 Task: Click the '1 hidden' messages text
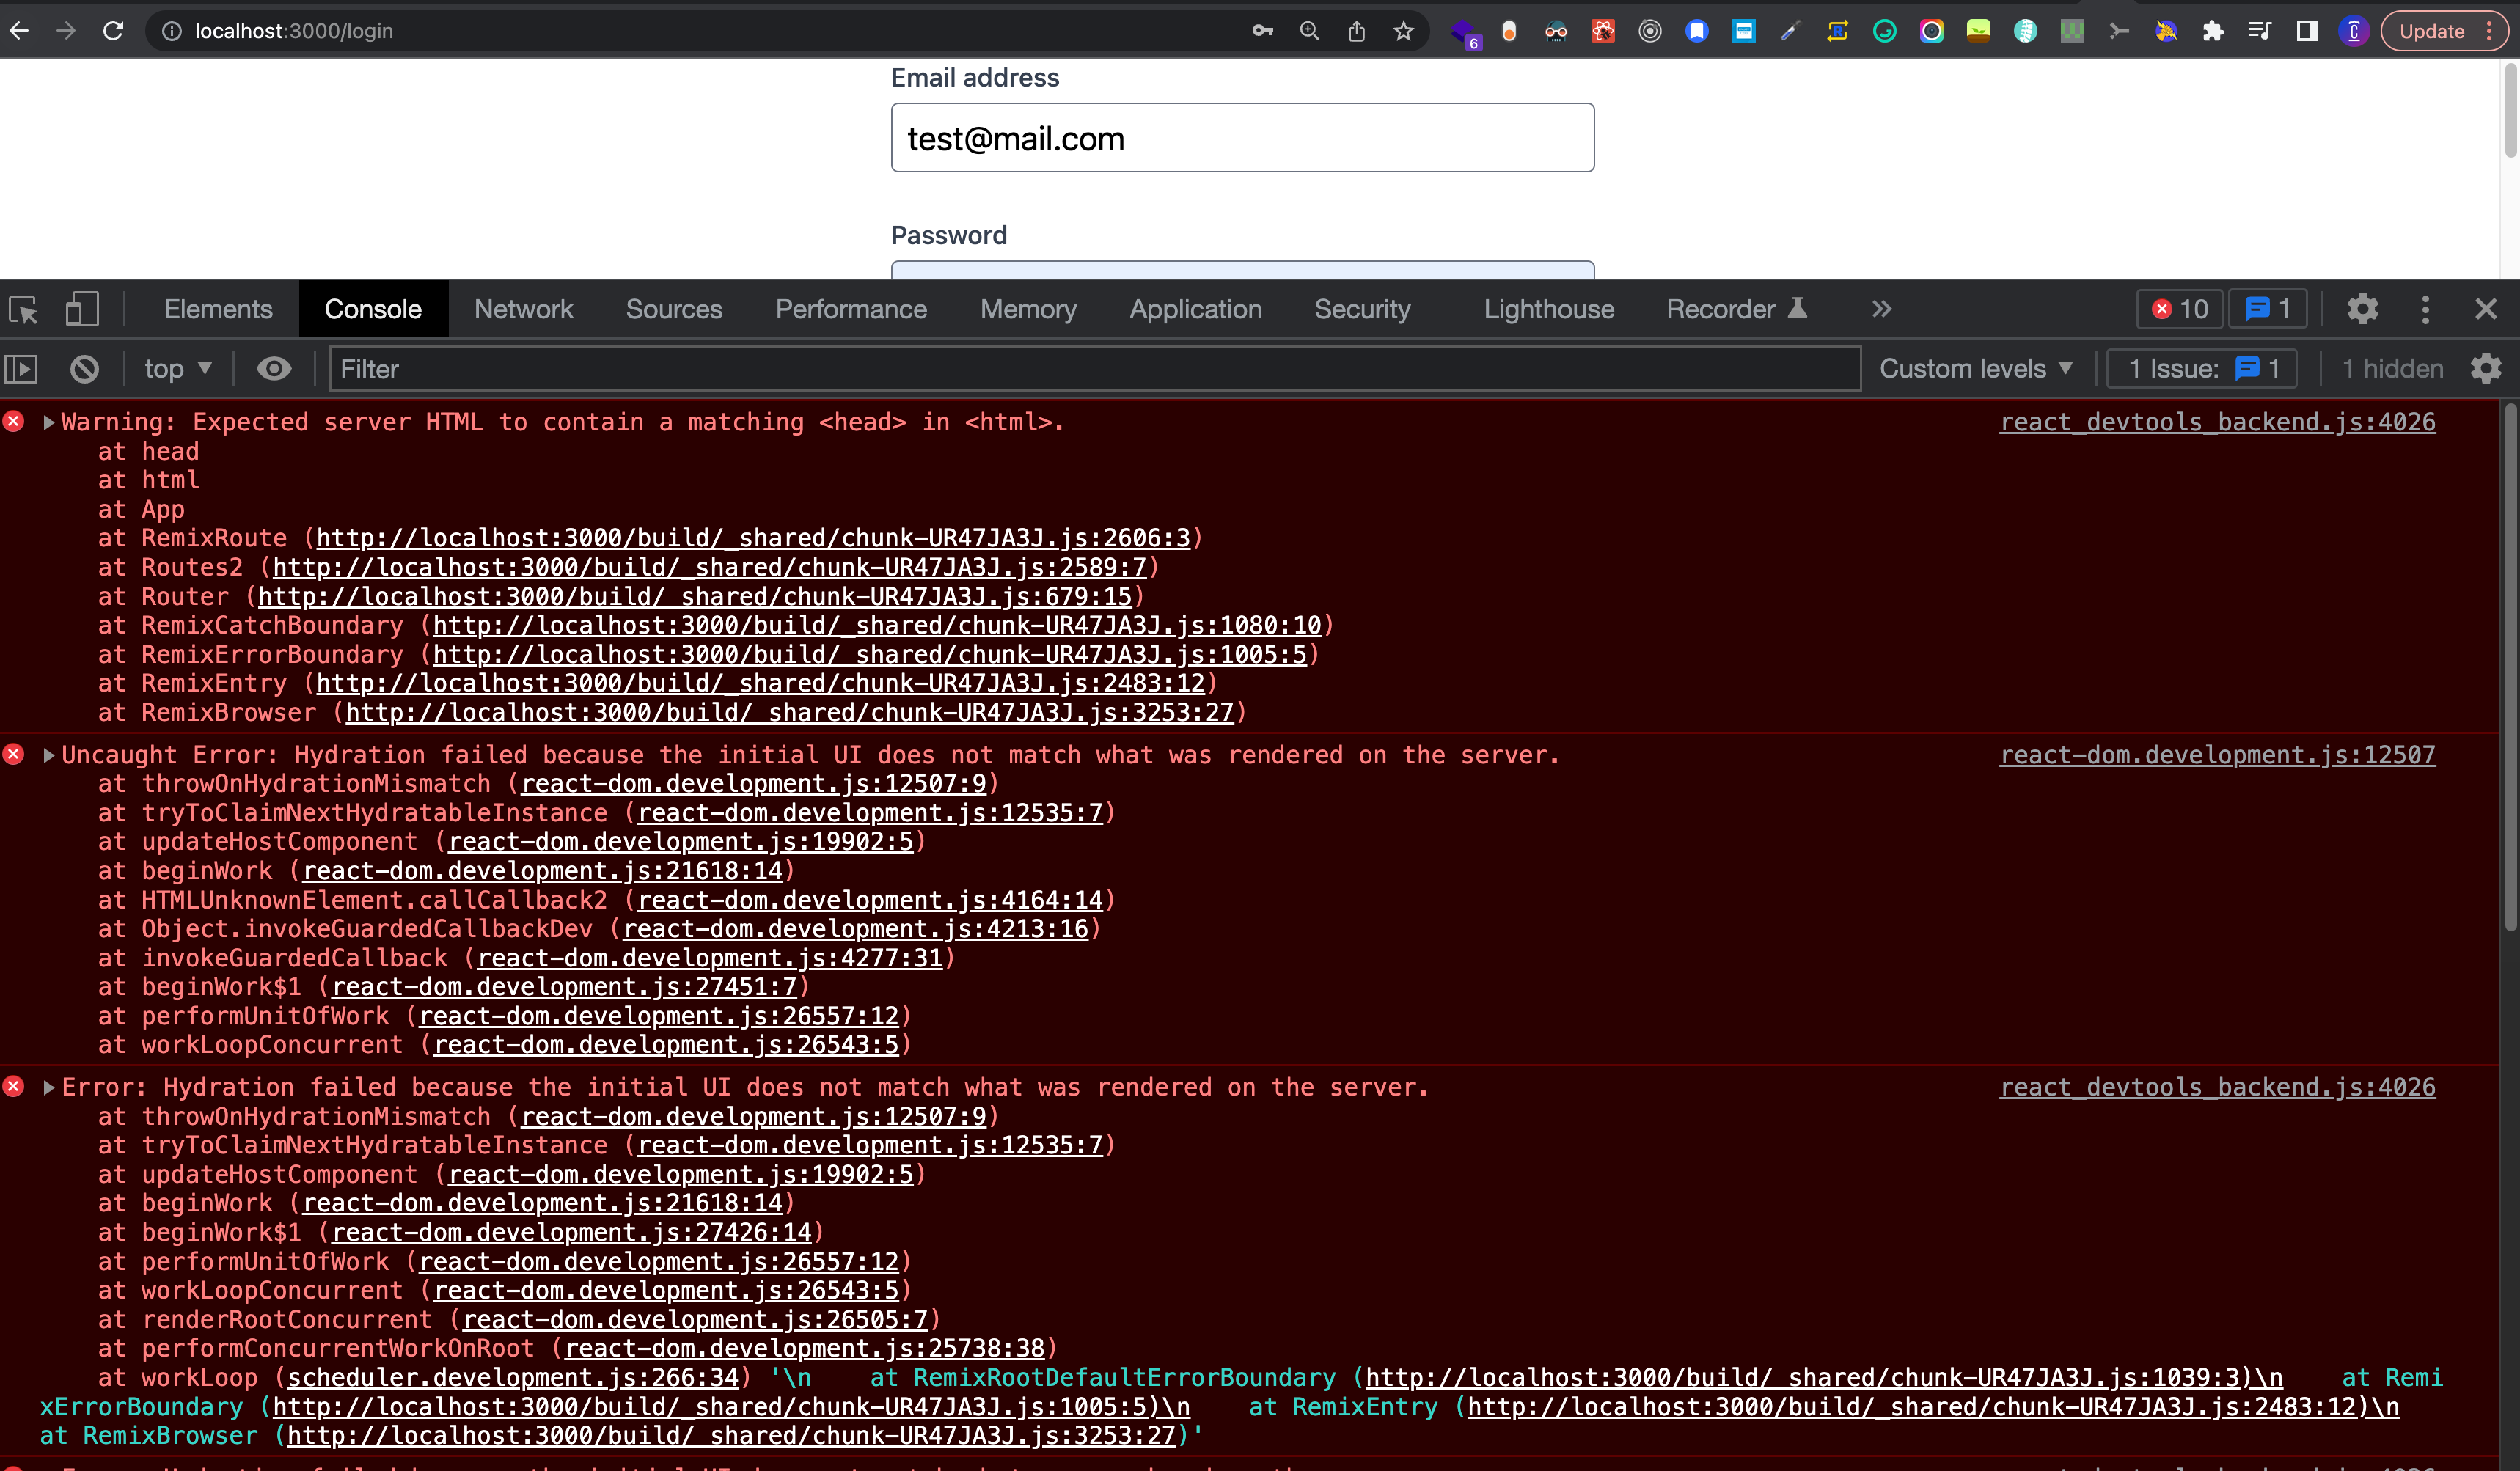click(2393, 369)
